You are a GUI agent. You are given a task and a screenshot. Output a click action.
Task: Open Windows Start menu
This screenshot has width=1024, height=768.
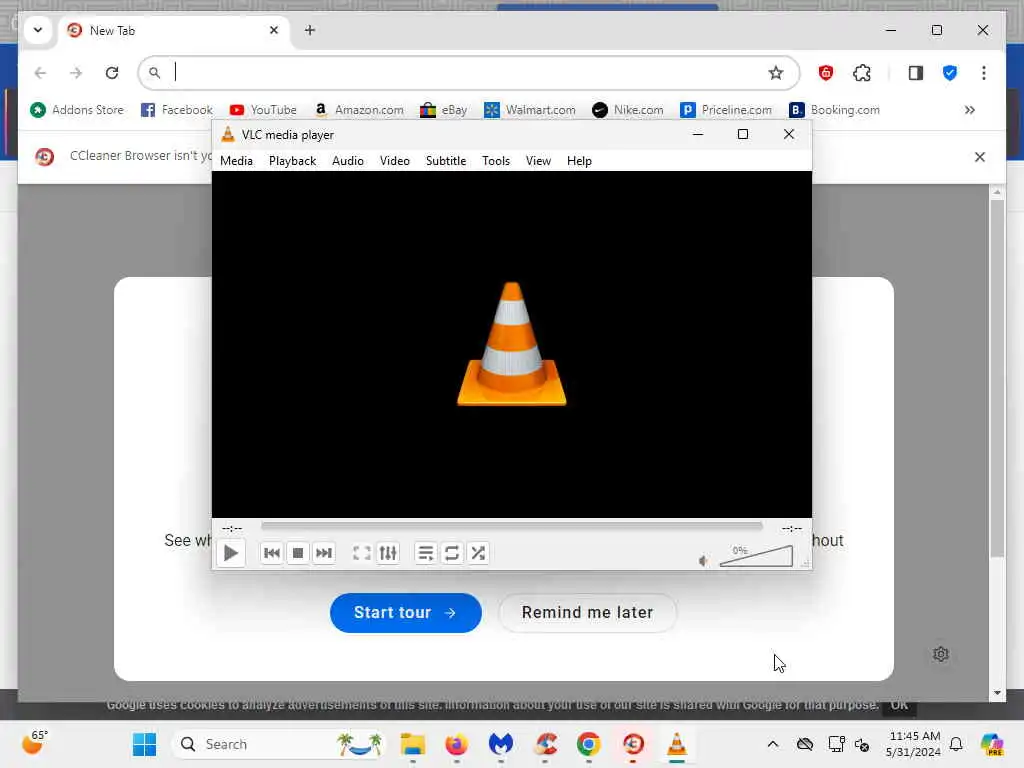tap(144, 744)
